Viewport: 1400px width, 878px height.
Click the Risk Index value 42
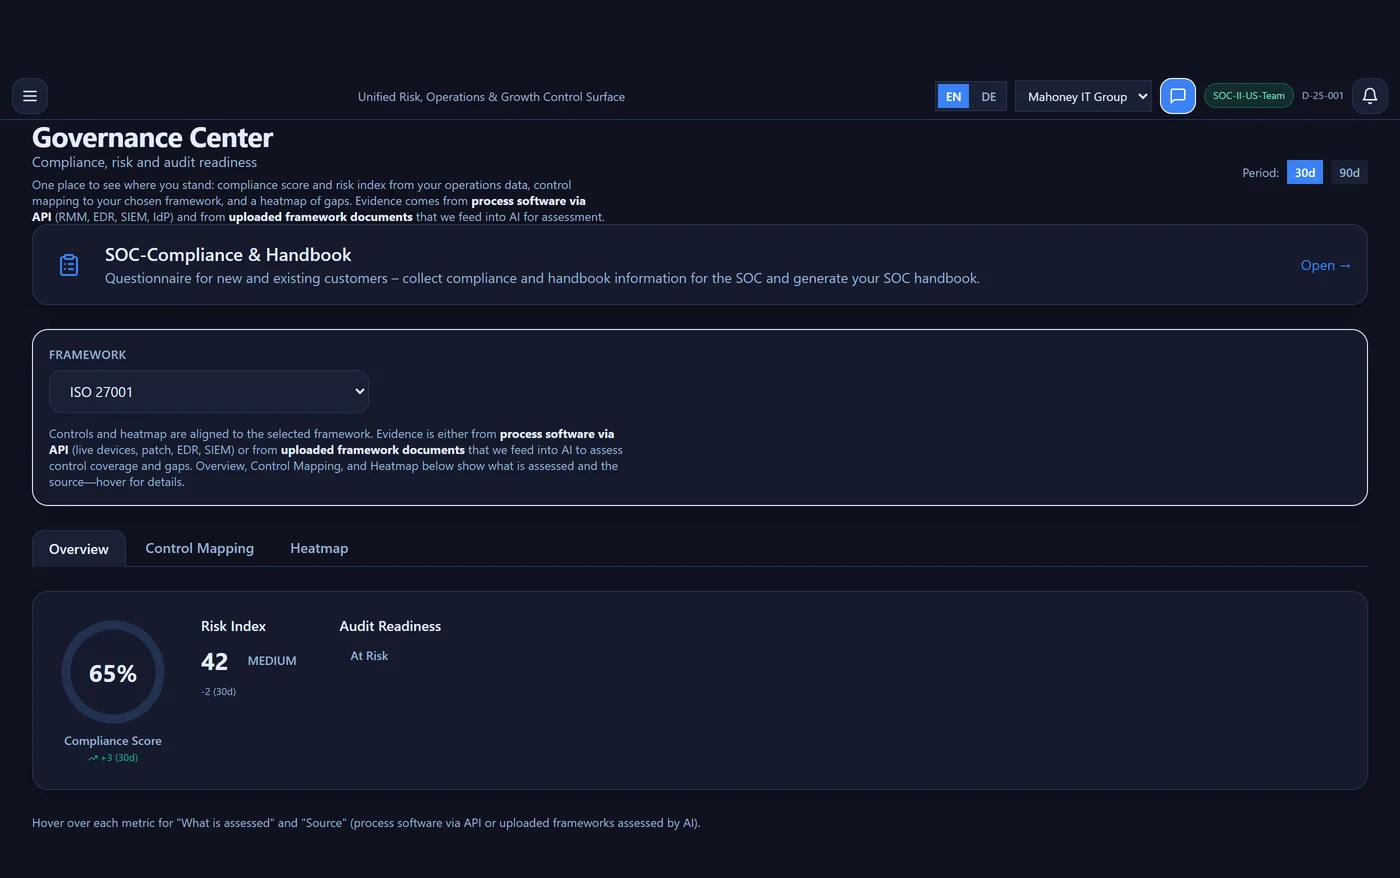(x=213, y=661)
